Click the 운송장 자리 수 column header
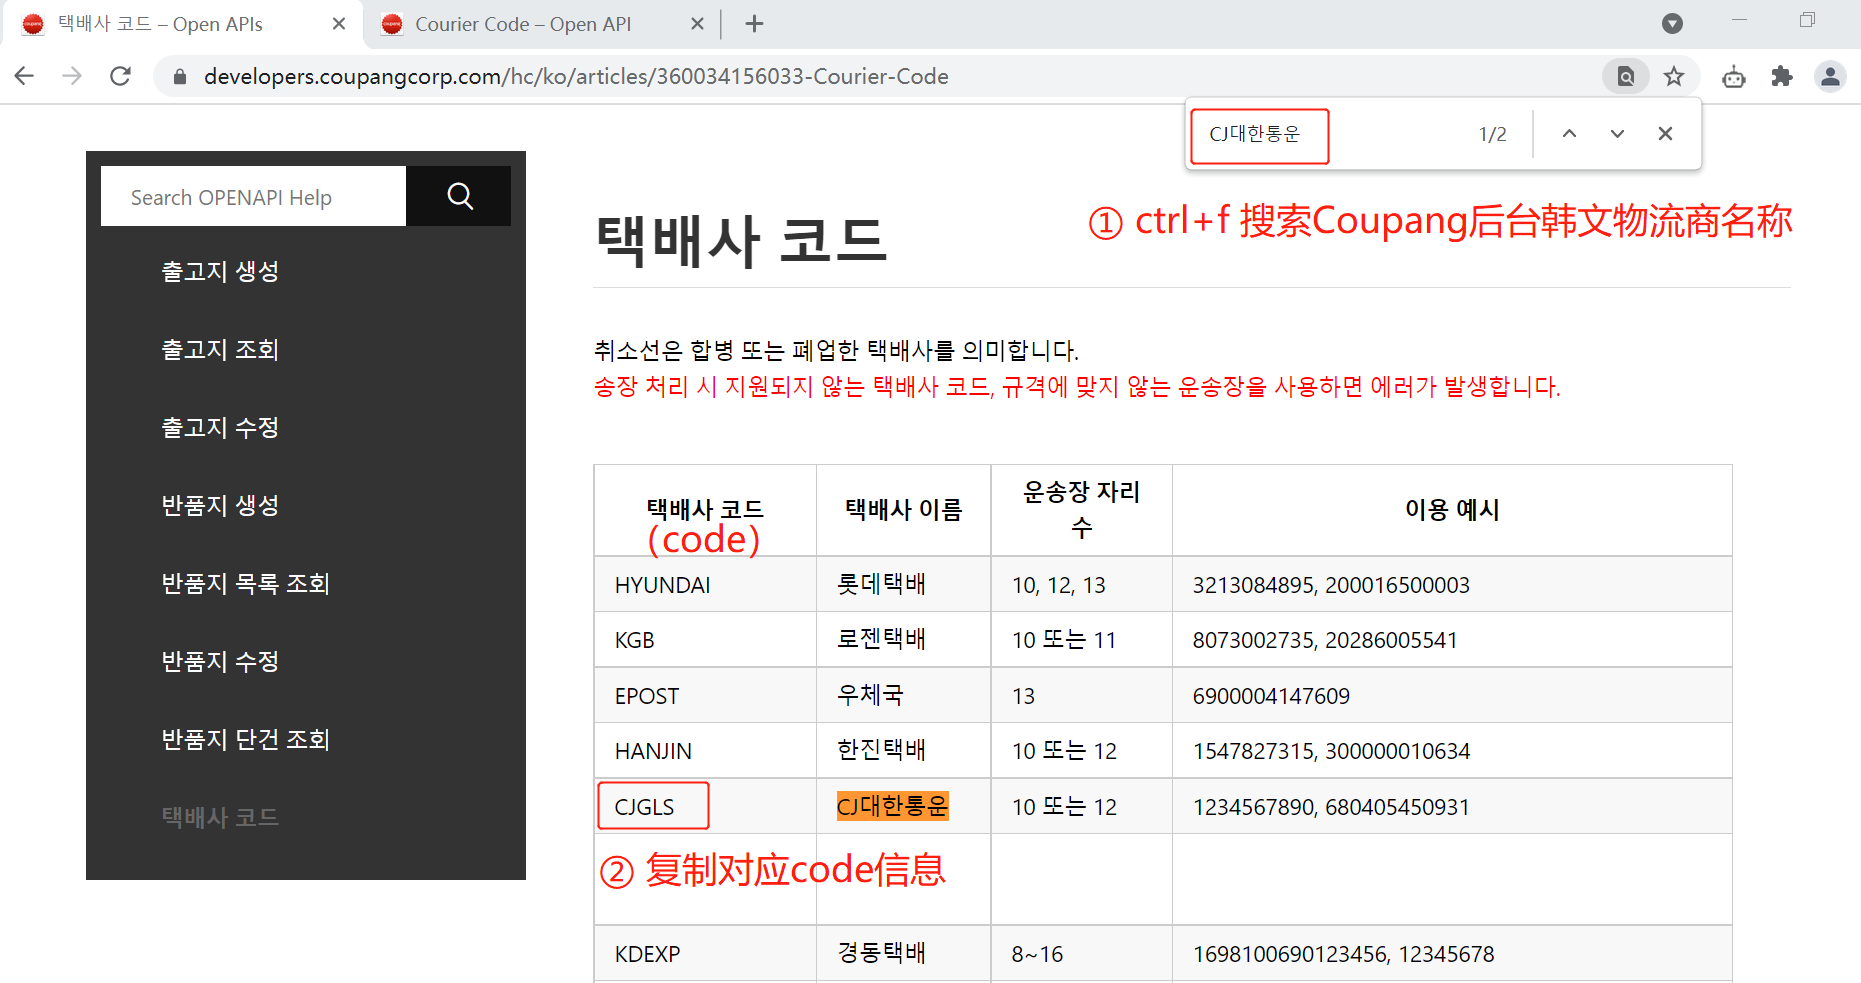This screenshot has width=1861, height=983. [1081, 510]
